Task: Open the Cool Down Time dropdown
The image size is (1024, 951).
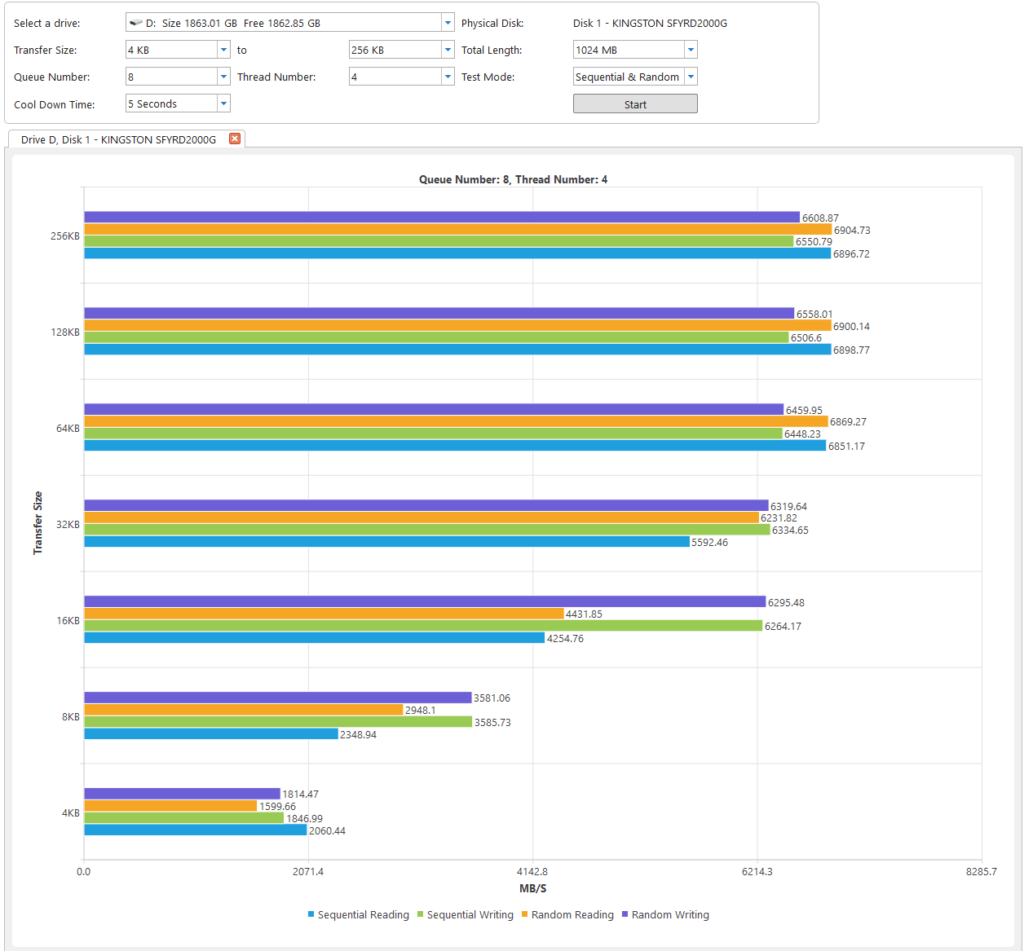Action: click(x=225, y=103)
